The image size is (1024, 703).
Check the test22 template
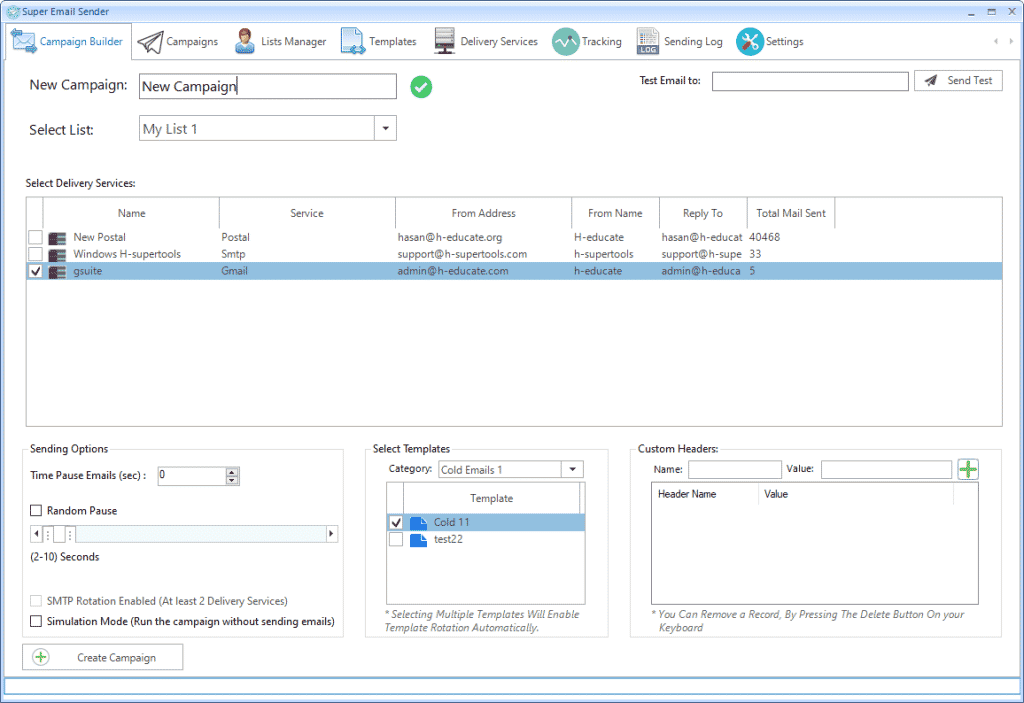(395, 538)
